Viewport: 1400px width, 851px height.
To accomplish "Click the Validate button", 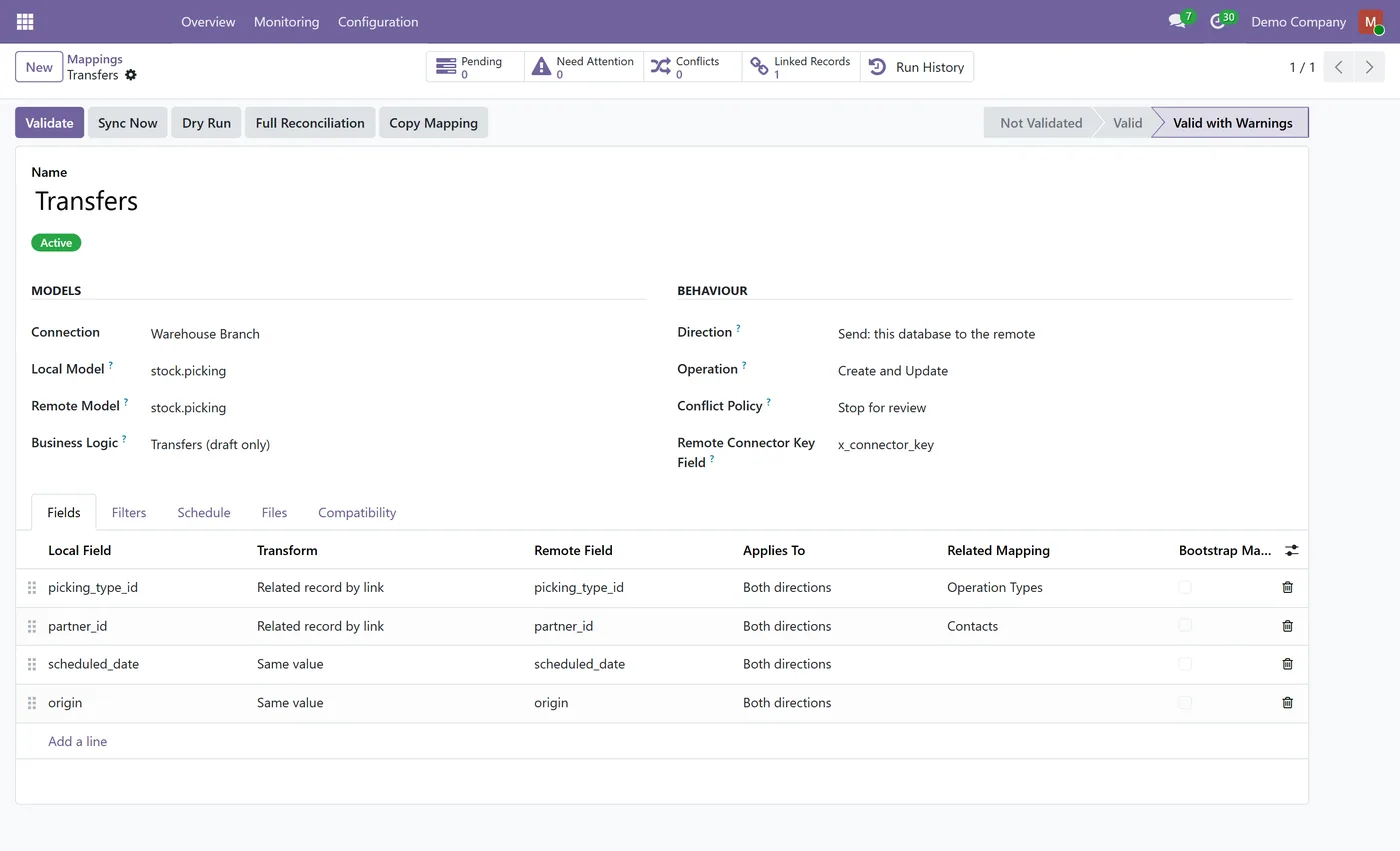I will coord(49,123).
